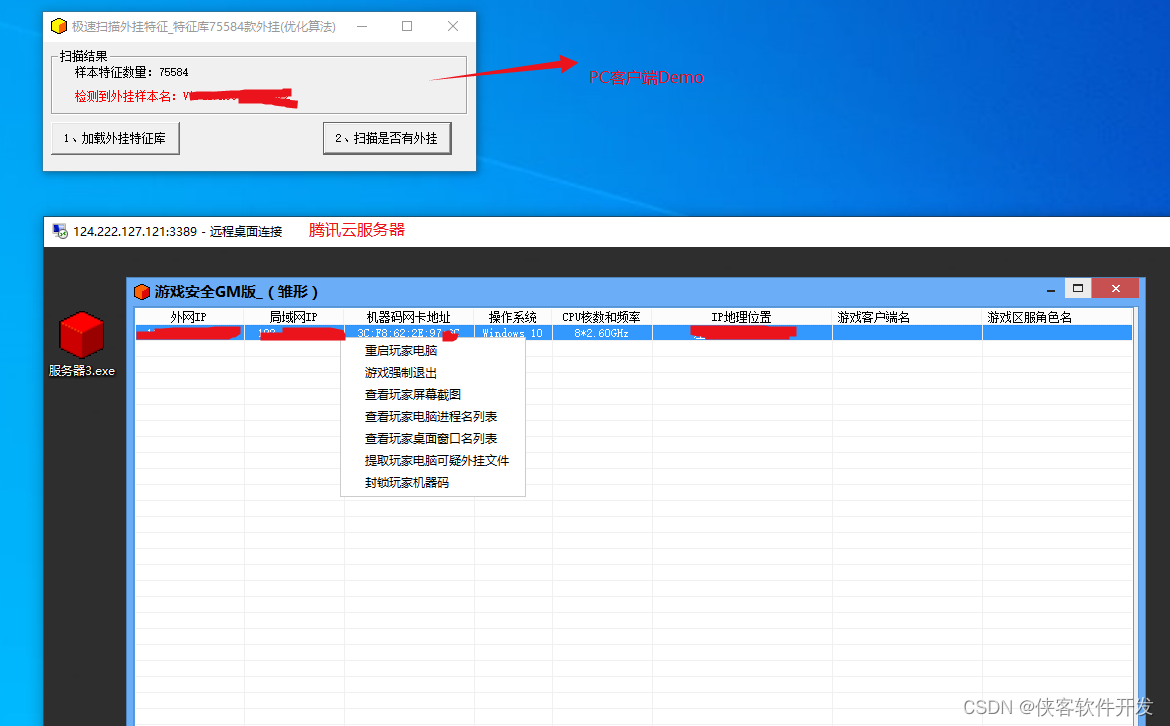The width and height of the screenshot is (1170, 726).
Task: Minimize the 极速扫描外挂特征 scanner window
Action: tap(362, 26)
